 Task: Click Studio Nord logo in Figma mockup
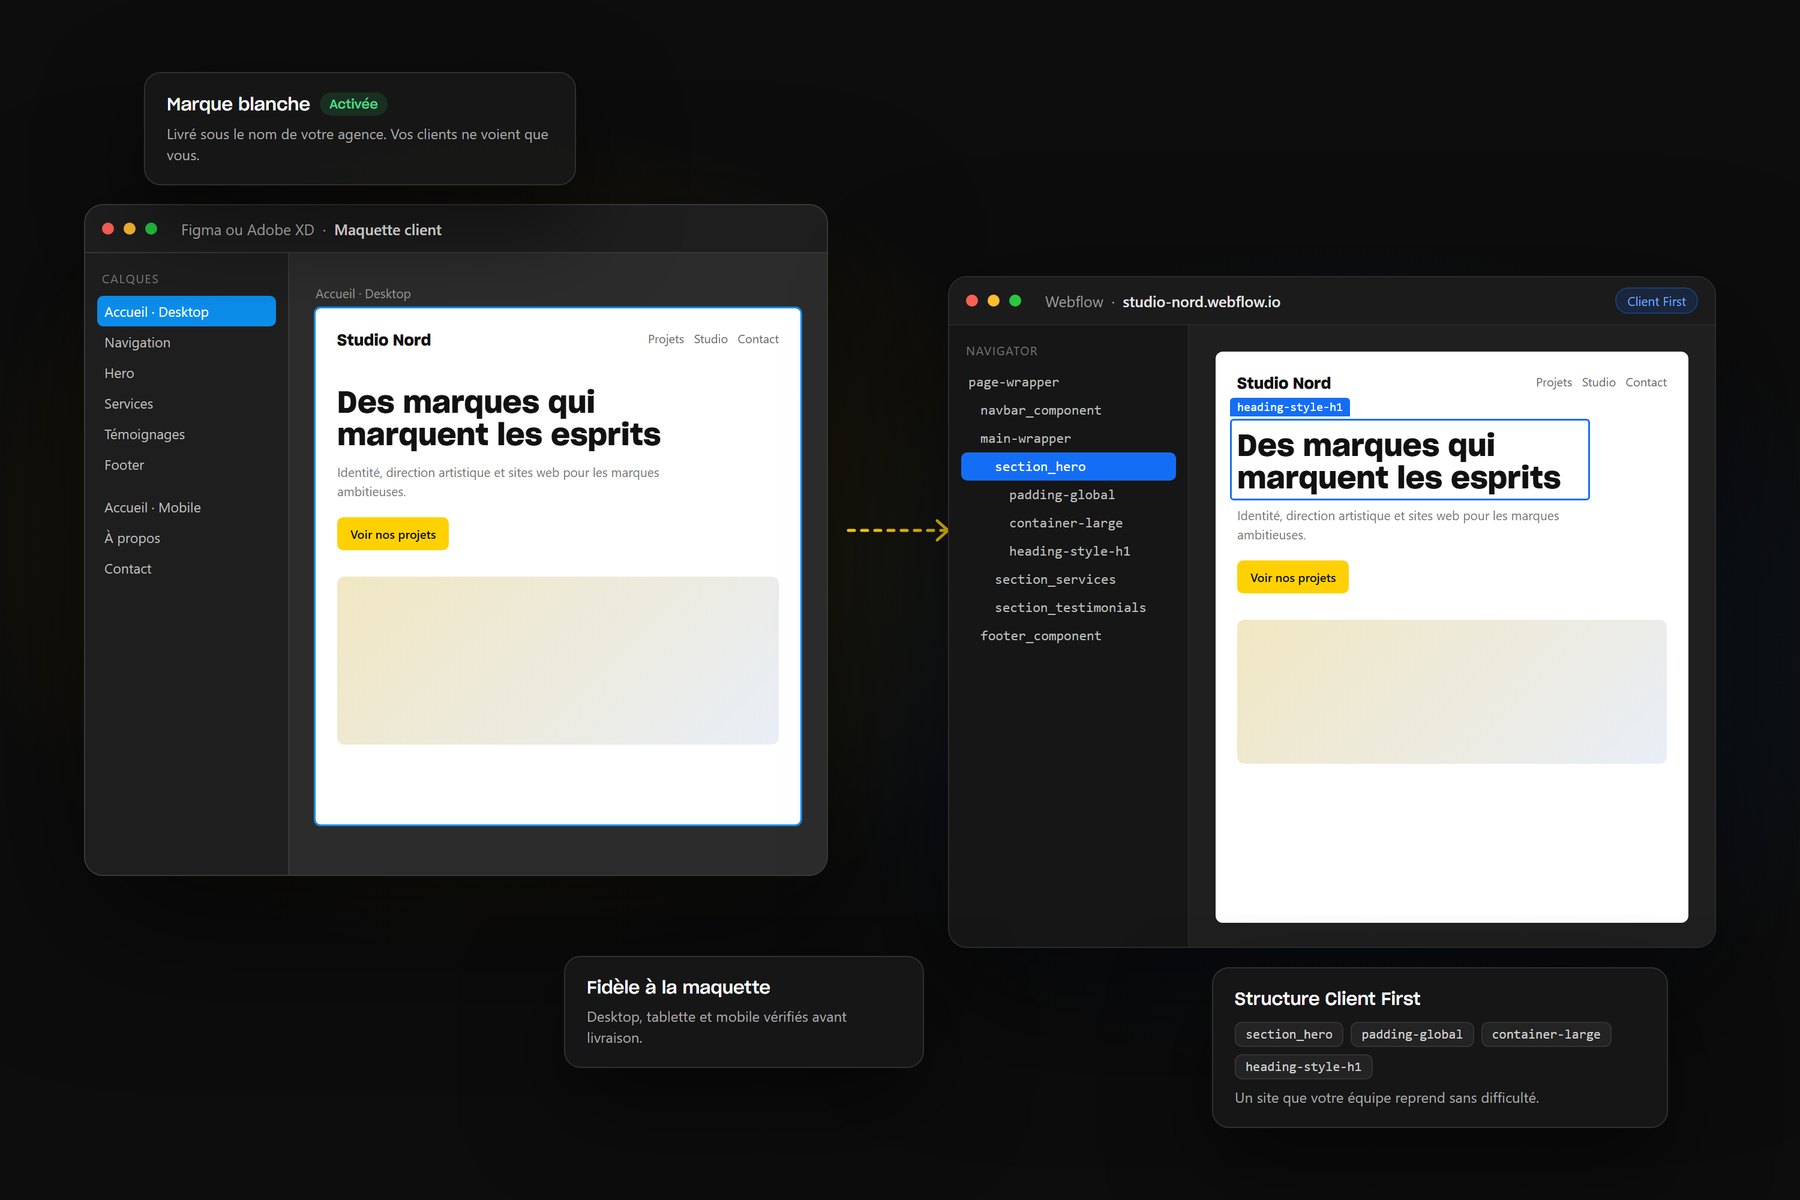coord(384,340)
